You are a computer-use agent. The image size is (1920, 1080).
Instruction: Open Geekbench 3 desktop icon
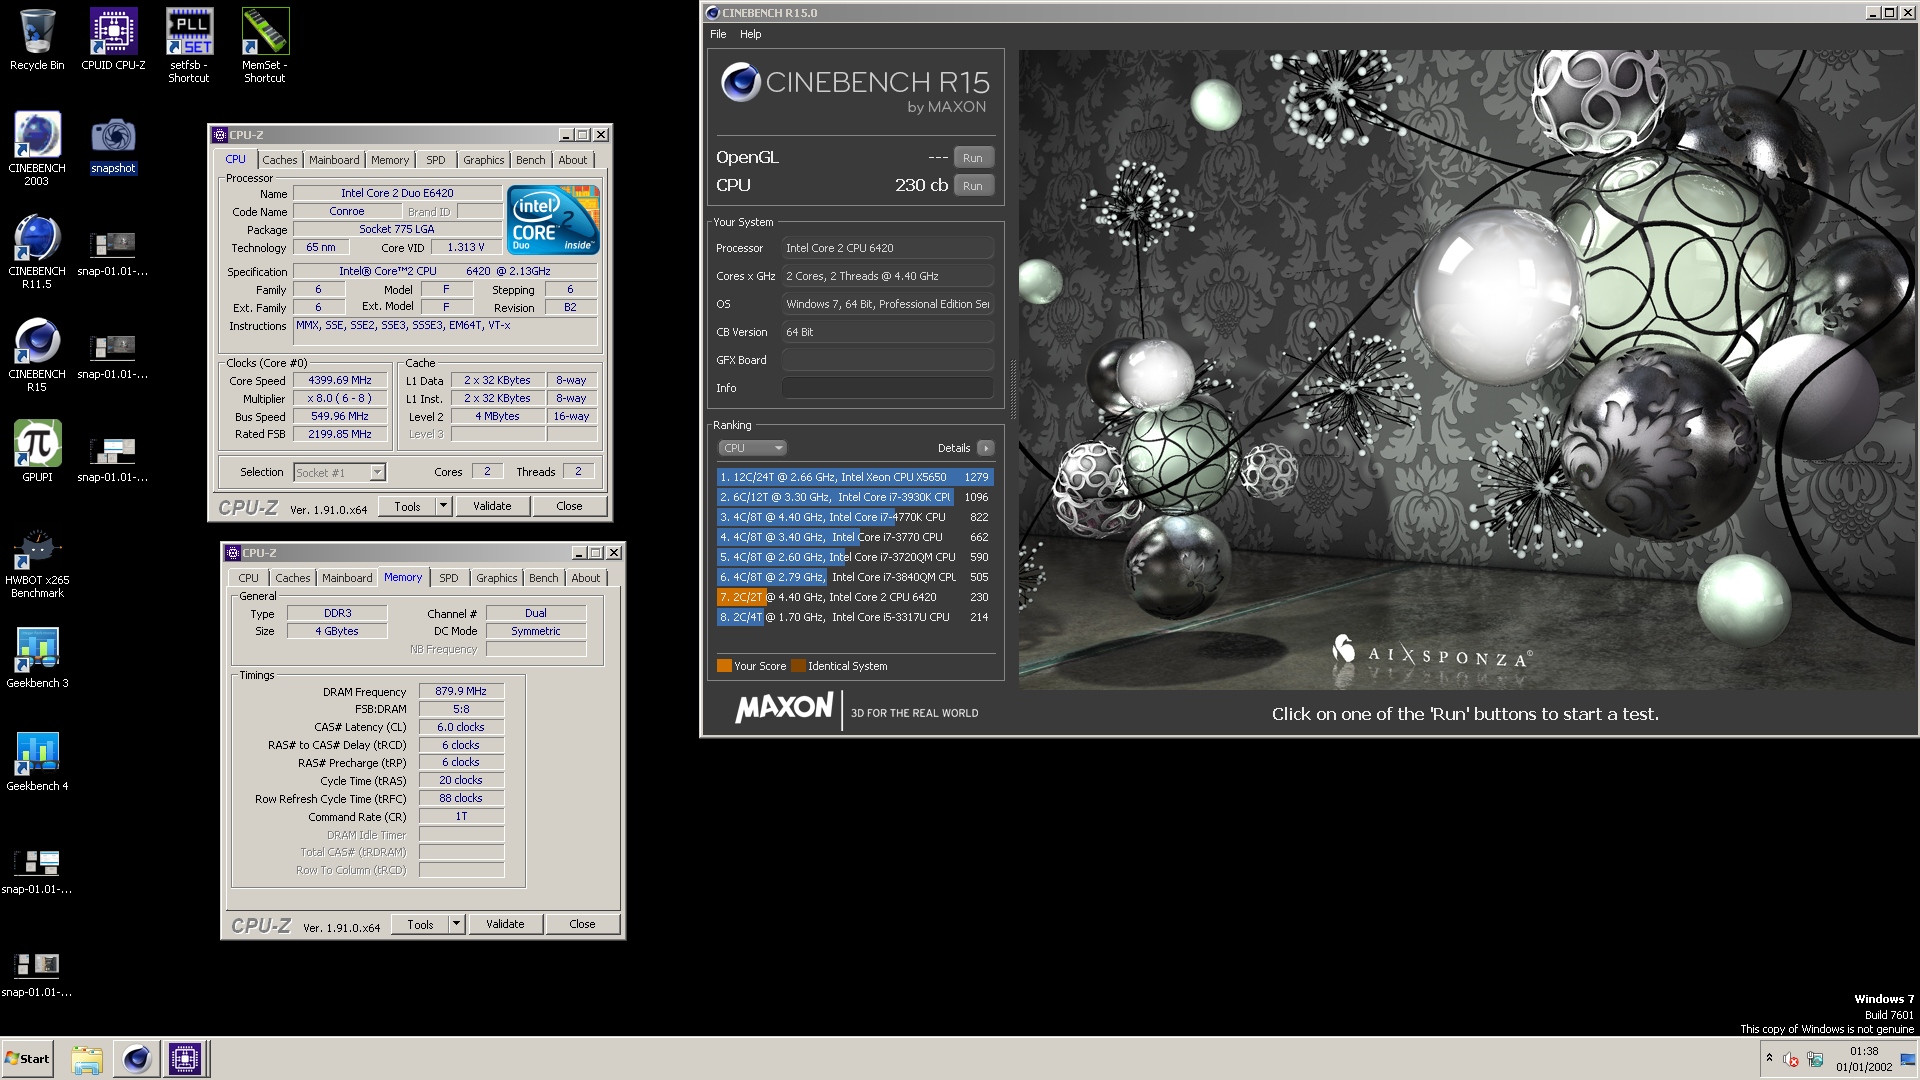coord(37,657)
